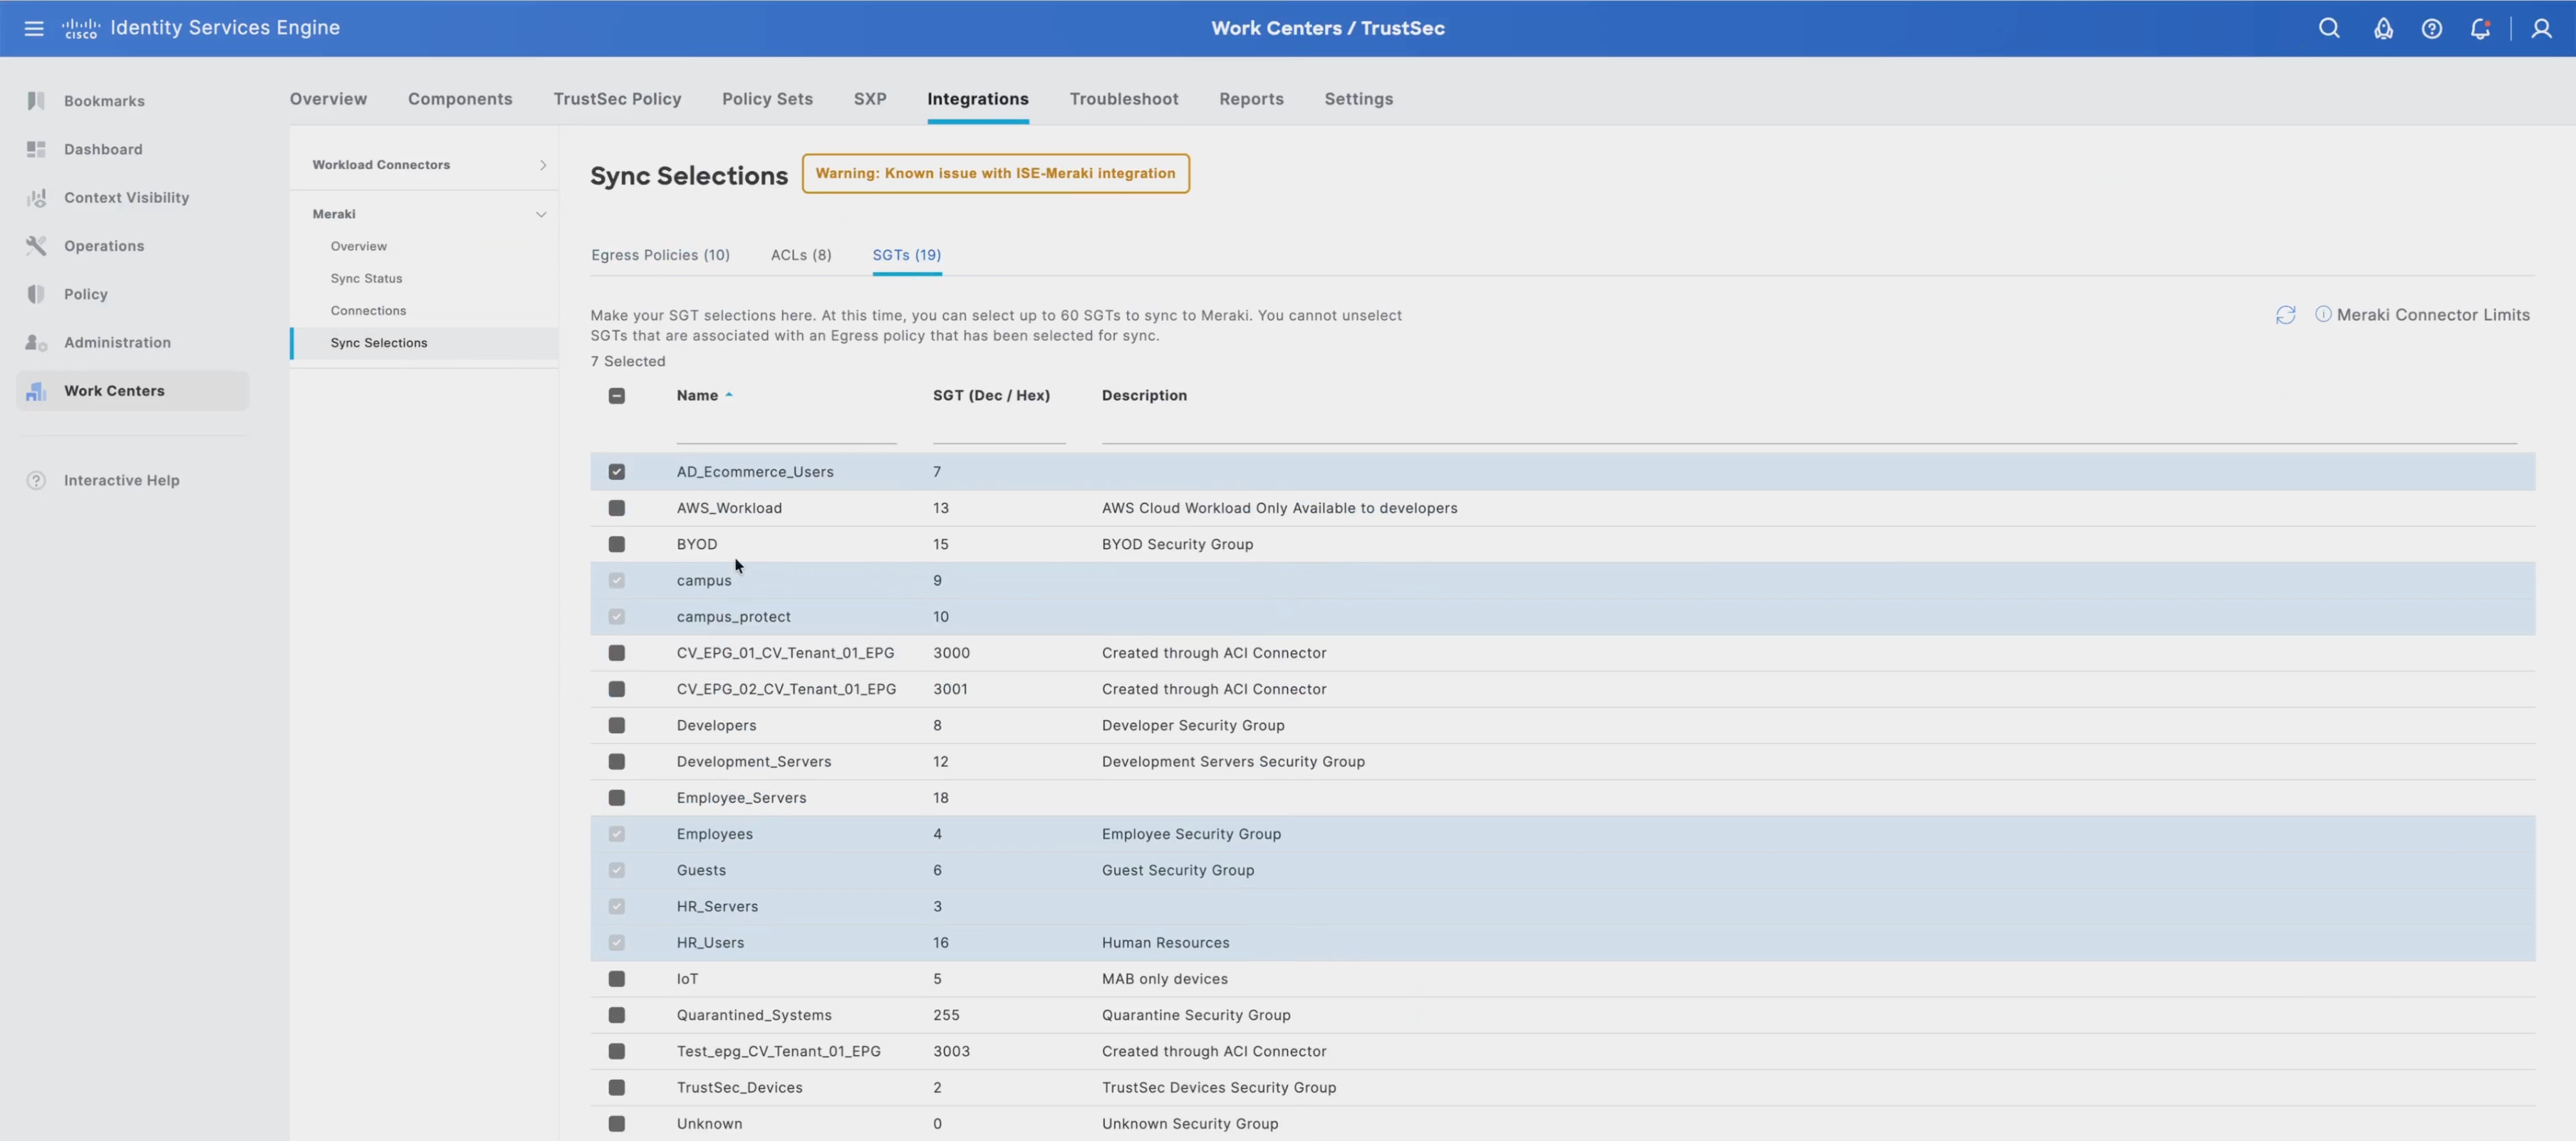Screen dimensions: 2576x1141
Task: Check the Developers checkbox
Action: 616,725
